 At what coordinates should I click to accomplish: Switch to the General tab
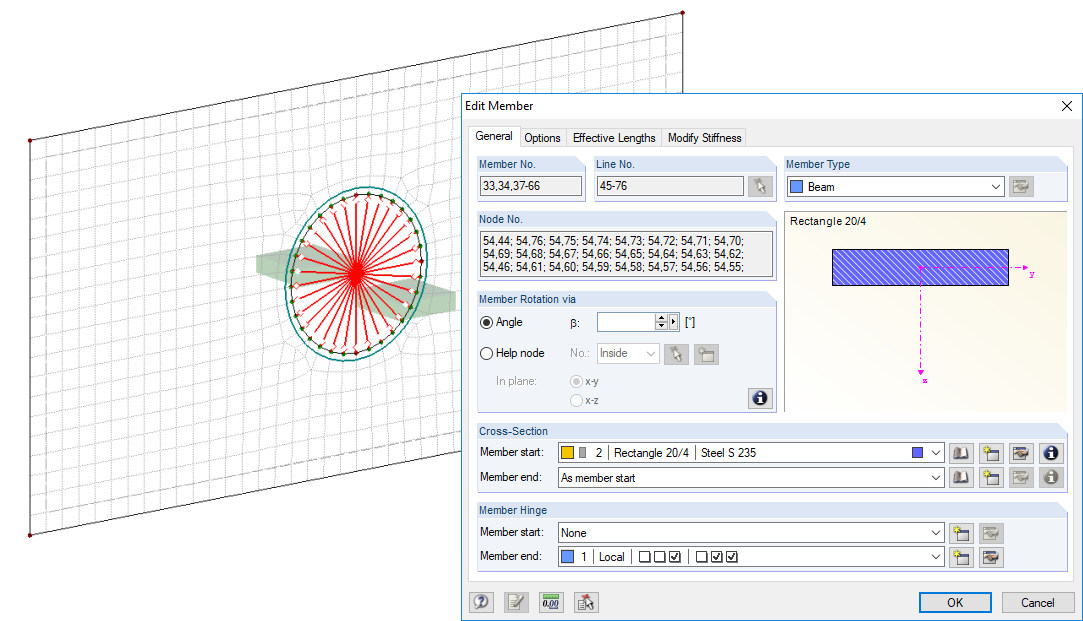coord(494,136)
